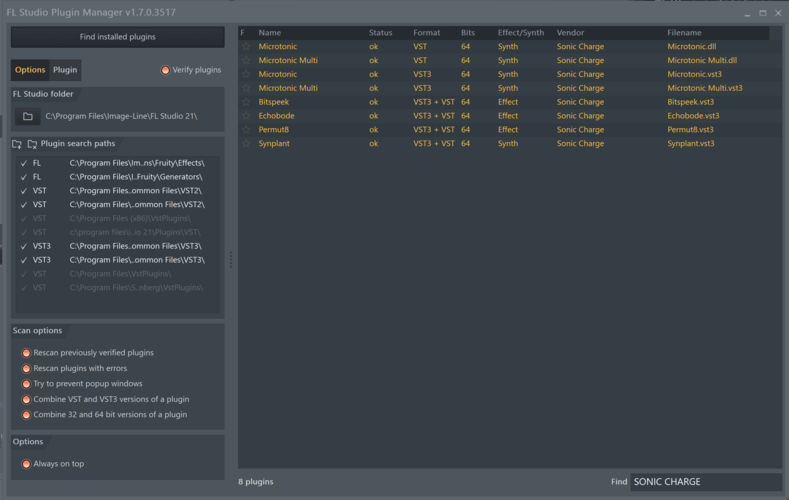Image resolution: width=789 pixels, height=500 pixels.
Task: Check the Program Files (x86)\VstPlugins path
Action: (24, 218)
